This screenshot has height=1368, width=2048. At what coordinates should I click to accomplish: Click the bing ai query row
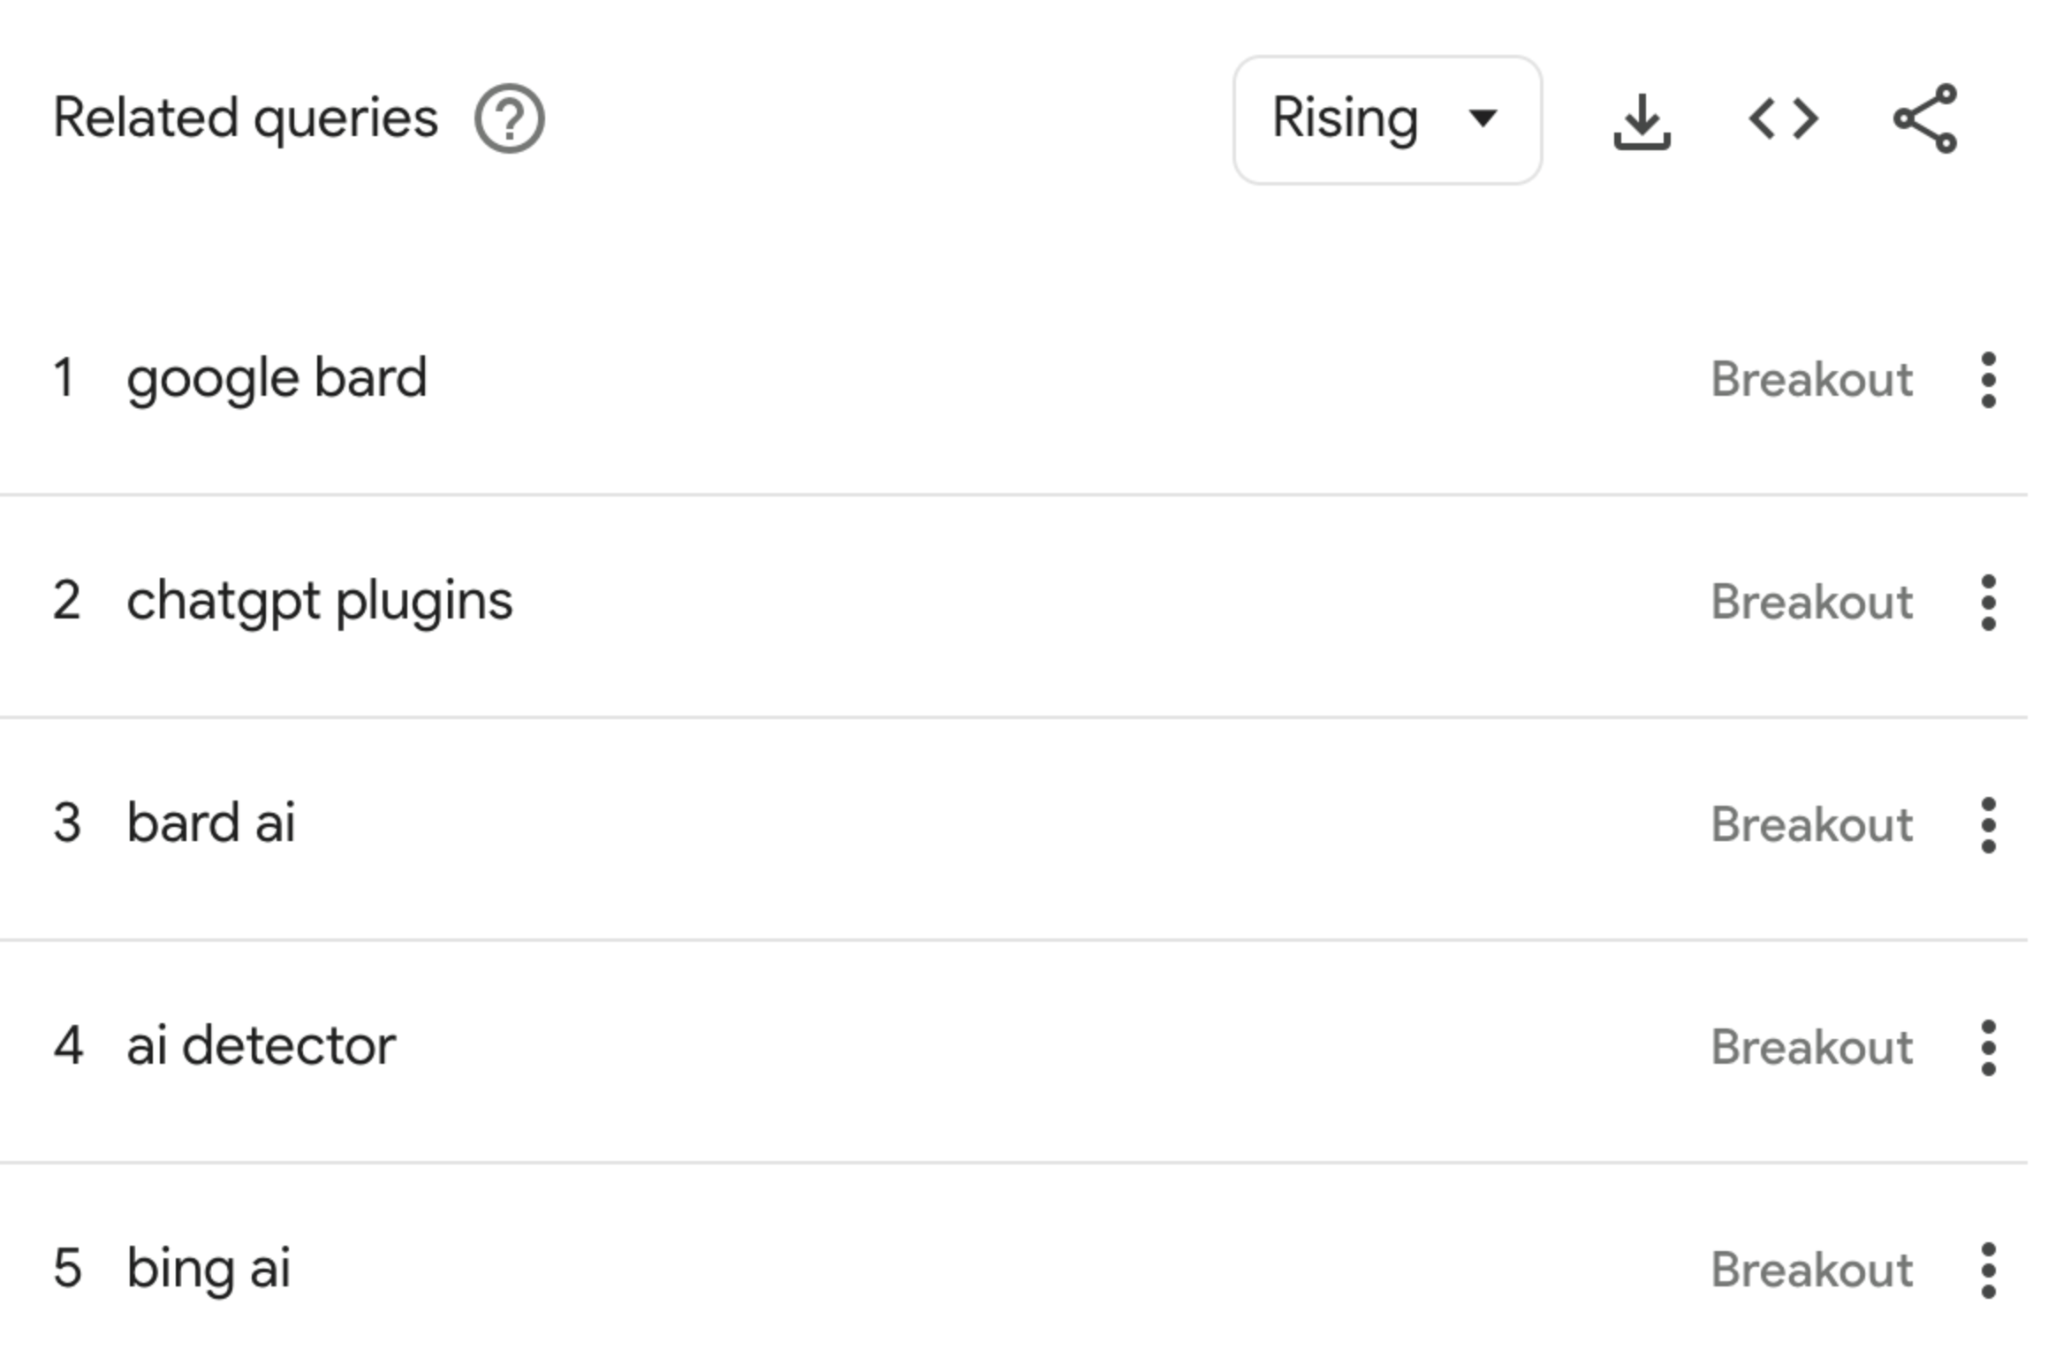coord(208,1268)
